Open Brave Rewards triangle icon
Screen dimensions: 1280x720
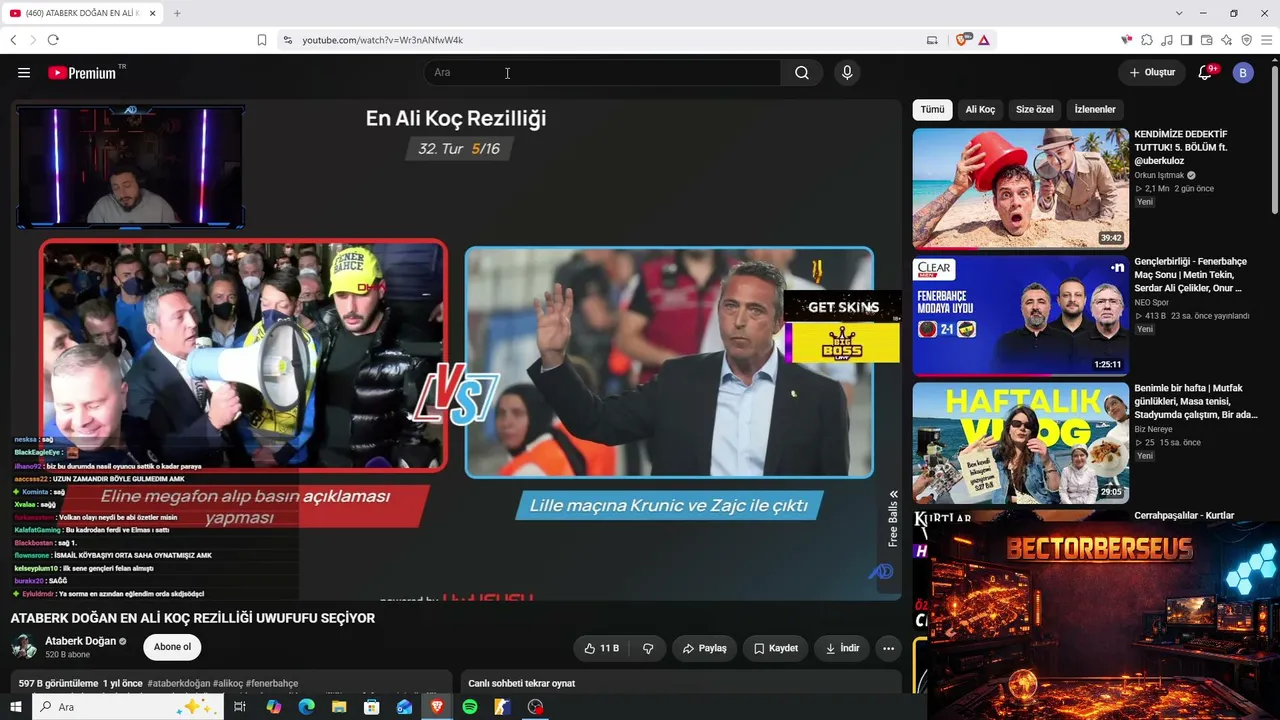pos(984,40)
